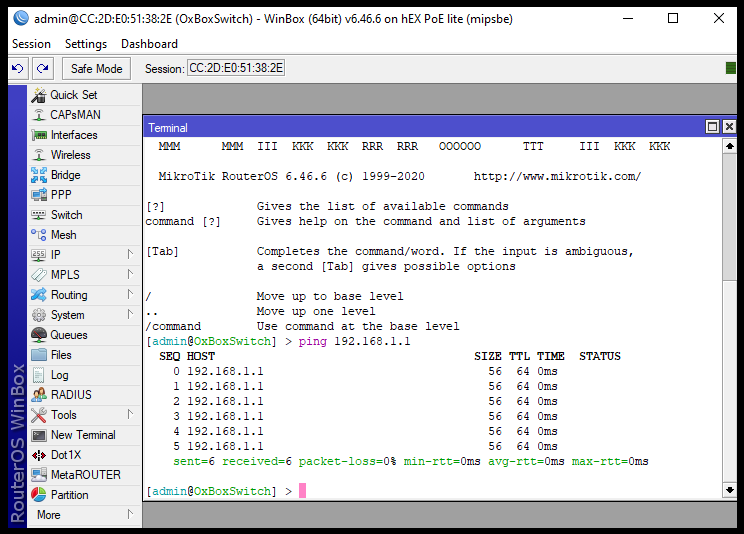Click the 'packet-loss=0%' statistic text
The image size is (744, 534).
coord(347,461)
